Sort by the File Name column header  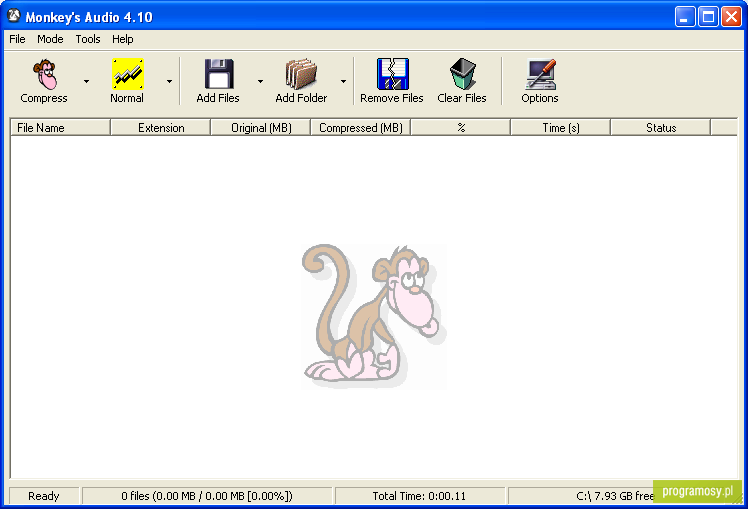click(61, 128)
